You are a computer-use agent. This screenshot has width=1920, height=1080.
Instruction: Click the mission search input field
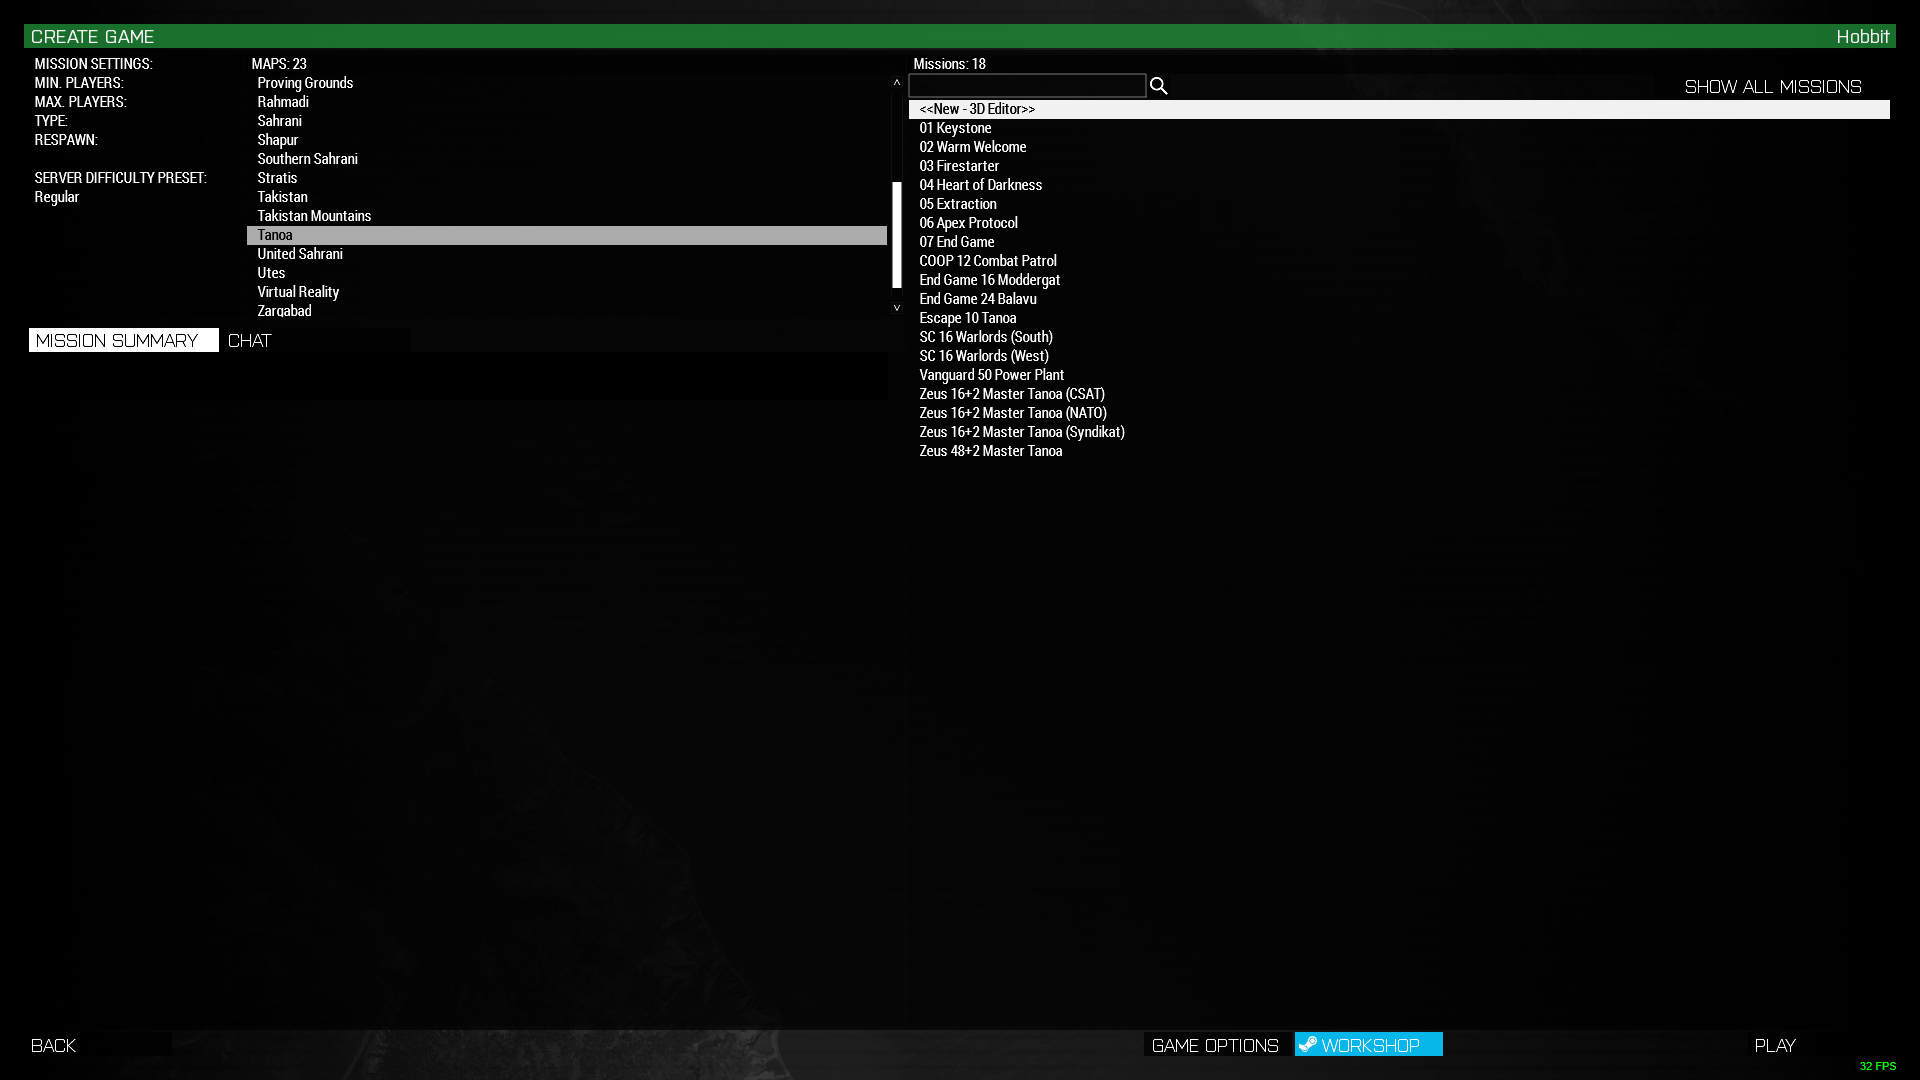(x=1026, y=86)
